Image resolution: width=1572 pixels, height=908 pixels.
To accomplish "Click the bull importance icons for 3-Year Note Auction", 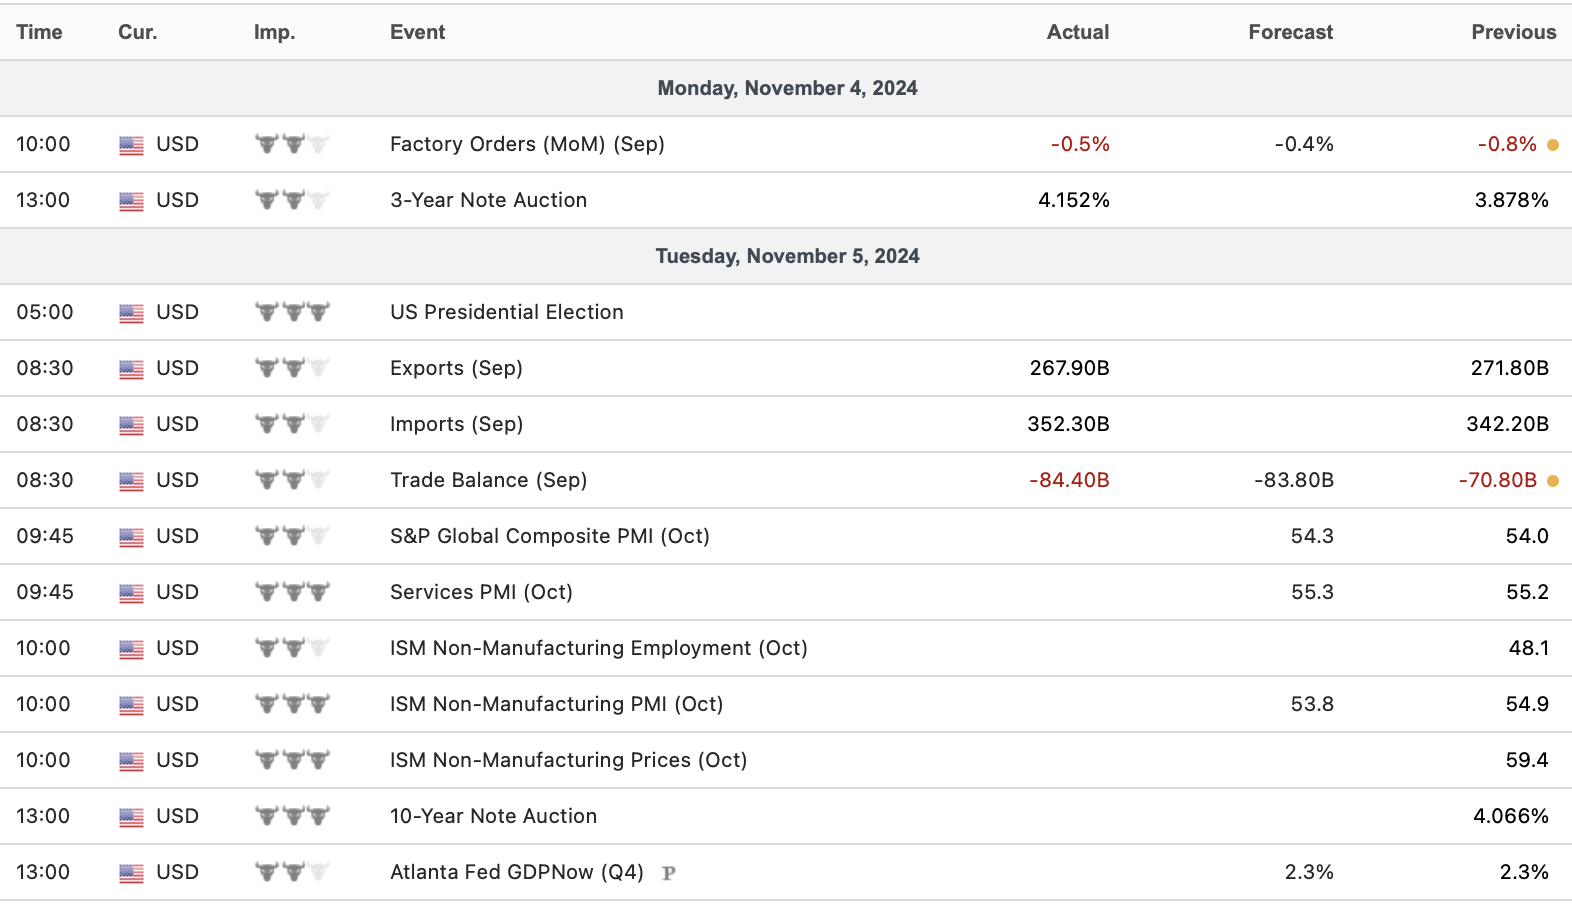I will (x=292, y=200).
